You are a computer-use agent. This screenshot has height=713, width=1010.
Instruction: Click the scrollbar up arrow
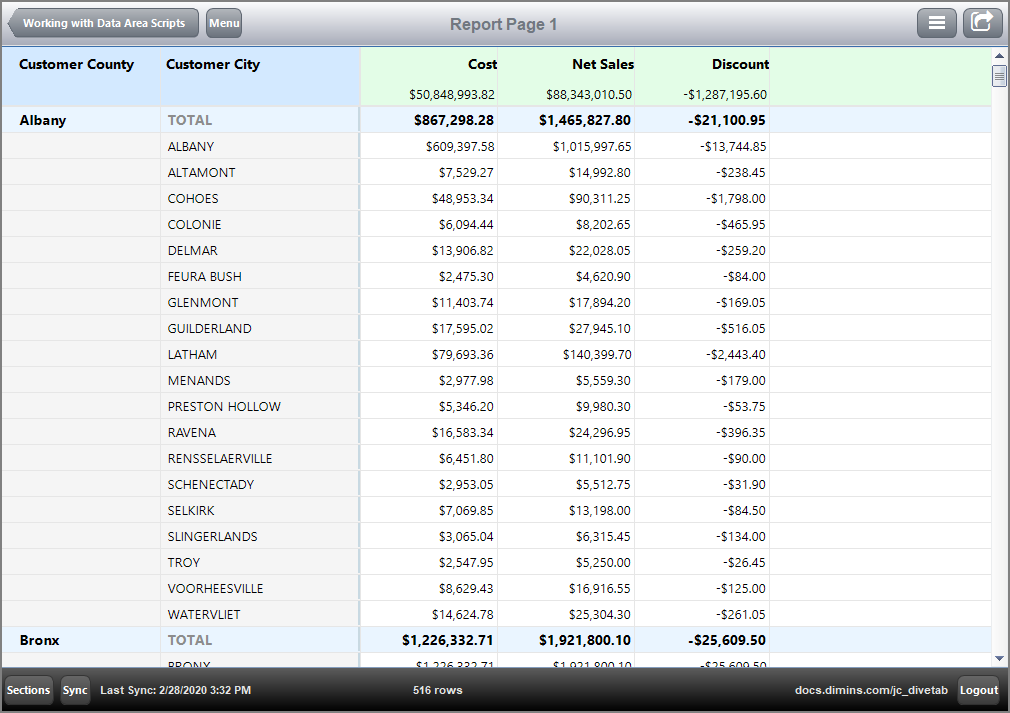coord(996,56)
